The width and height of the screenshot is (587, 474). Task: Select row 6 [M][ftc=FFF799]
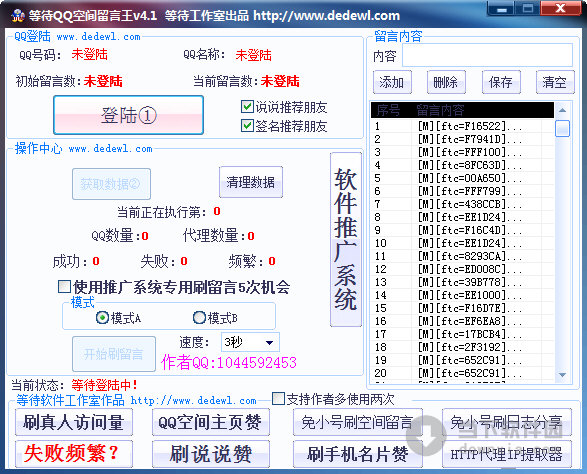[x=462, y=191]
